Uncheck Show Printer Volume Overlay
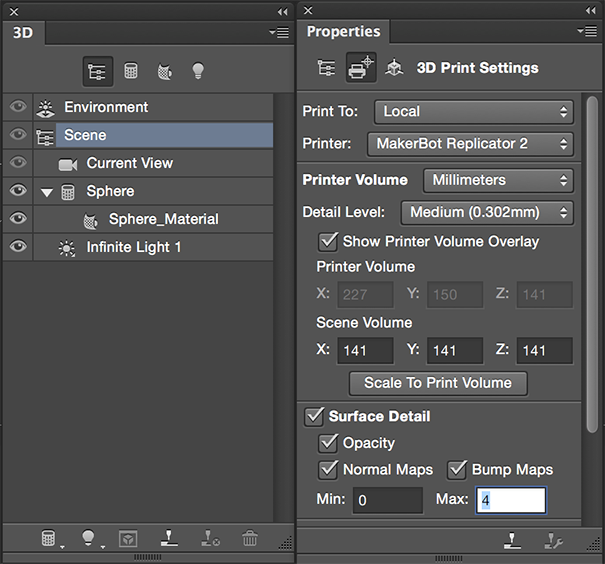This screenshot has width=605, height=564. point(327,241)
